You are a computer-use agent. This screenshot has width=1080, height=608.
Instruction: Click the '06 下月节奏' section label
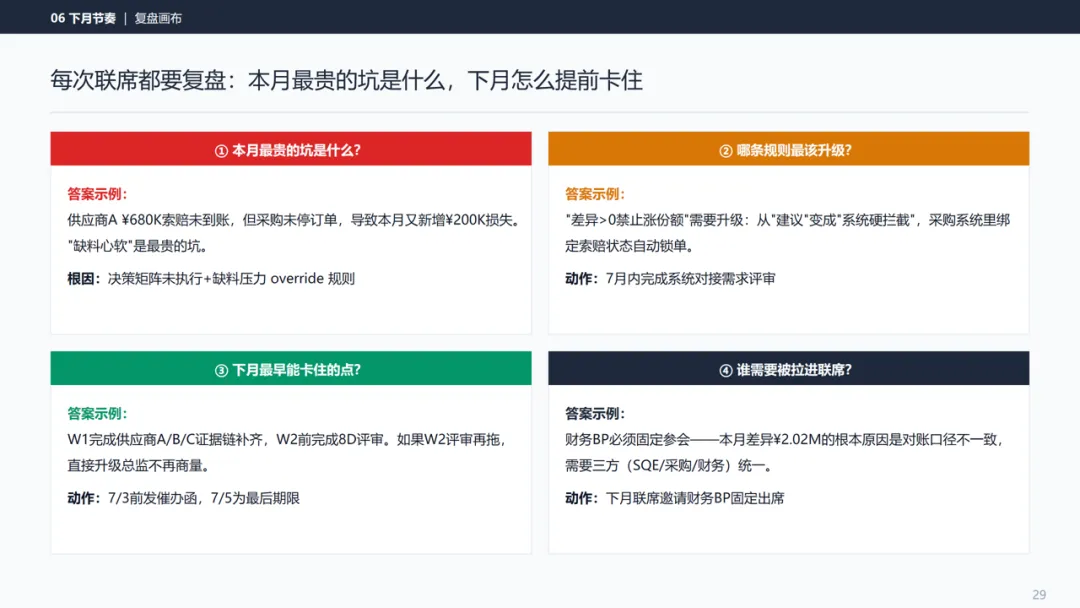tap(83, 19)
